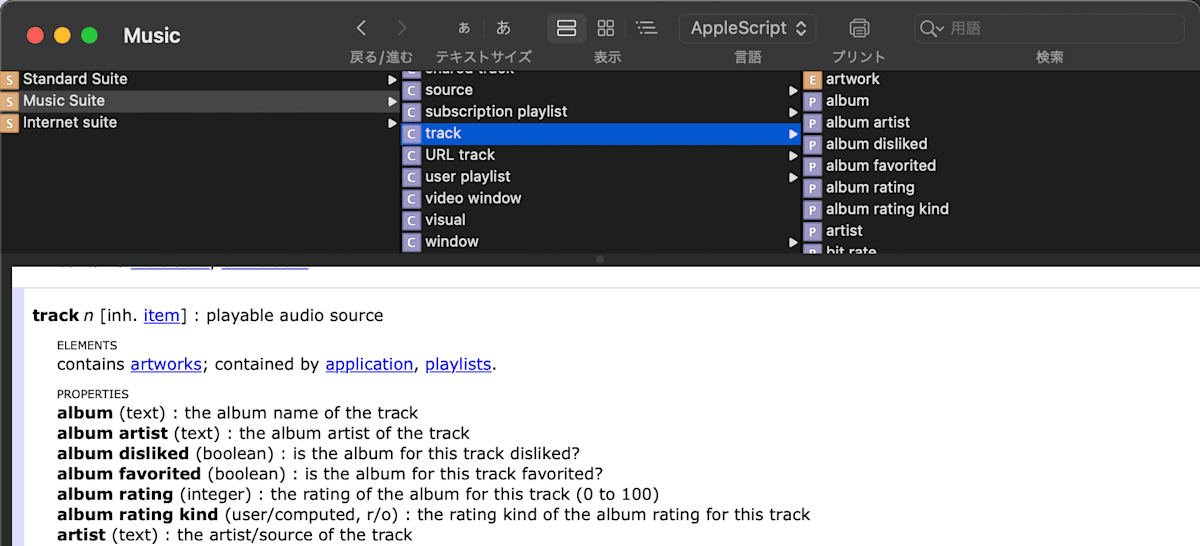
Task: Select the source class
Action: (x=601, y=90)
